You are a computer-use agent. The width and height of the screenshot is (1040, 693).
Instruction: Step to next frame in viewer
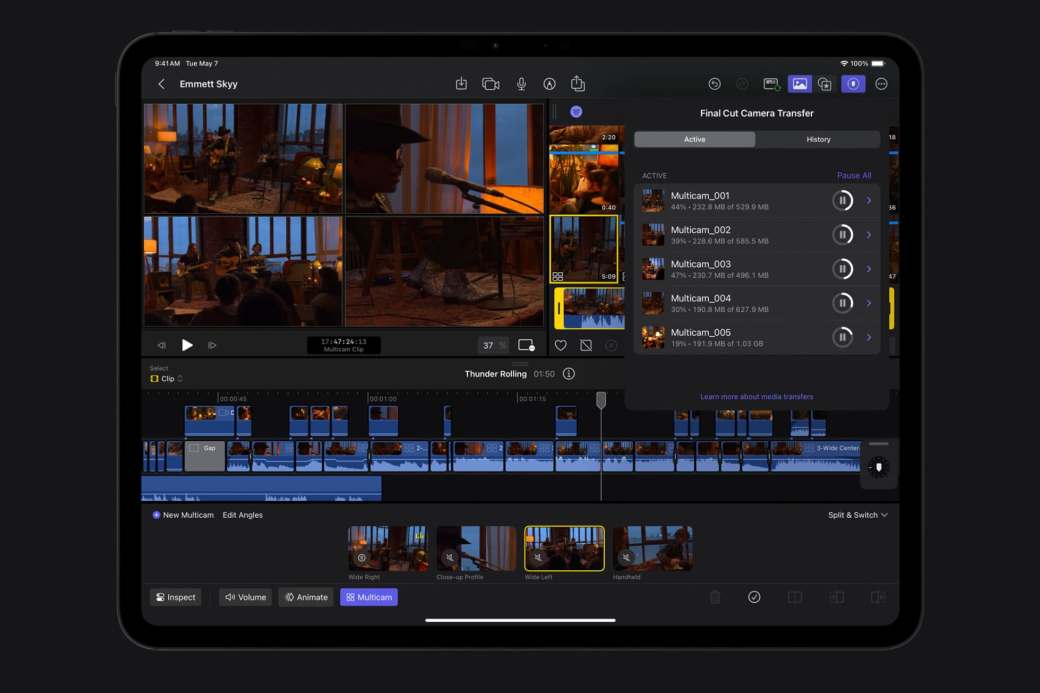212,346
